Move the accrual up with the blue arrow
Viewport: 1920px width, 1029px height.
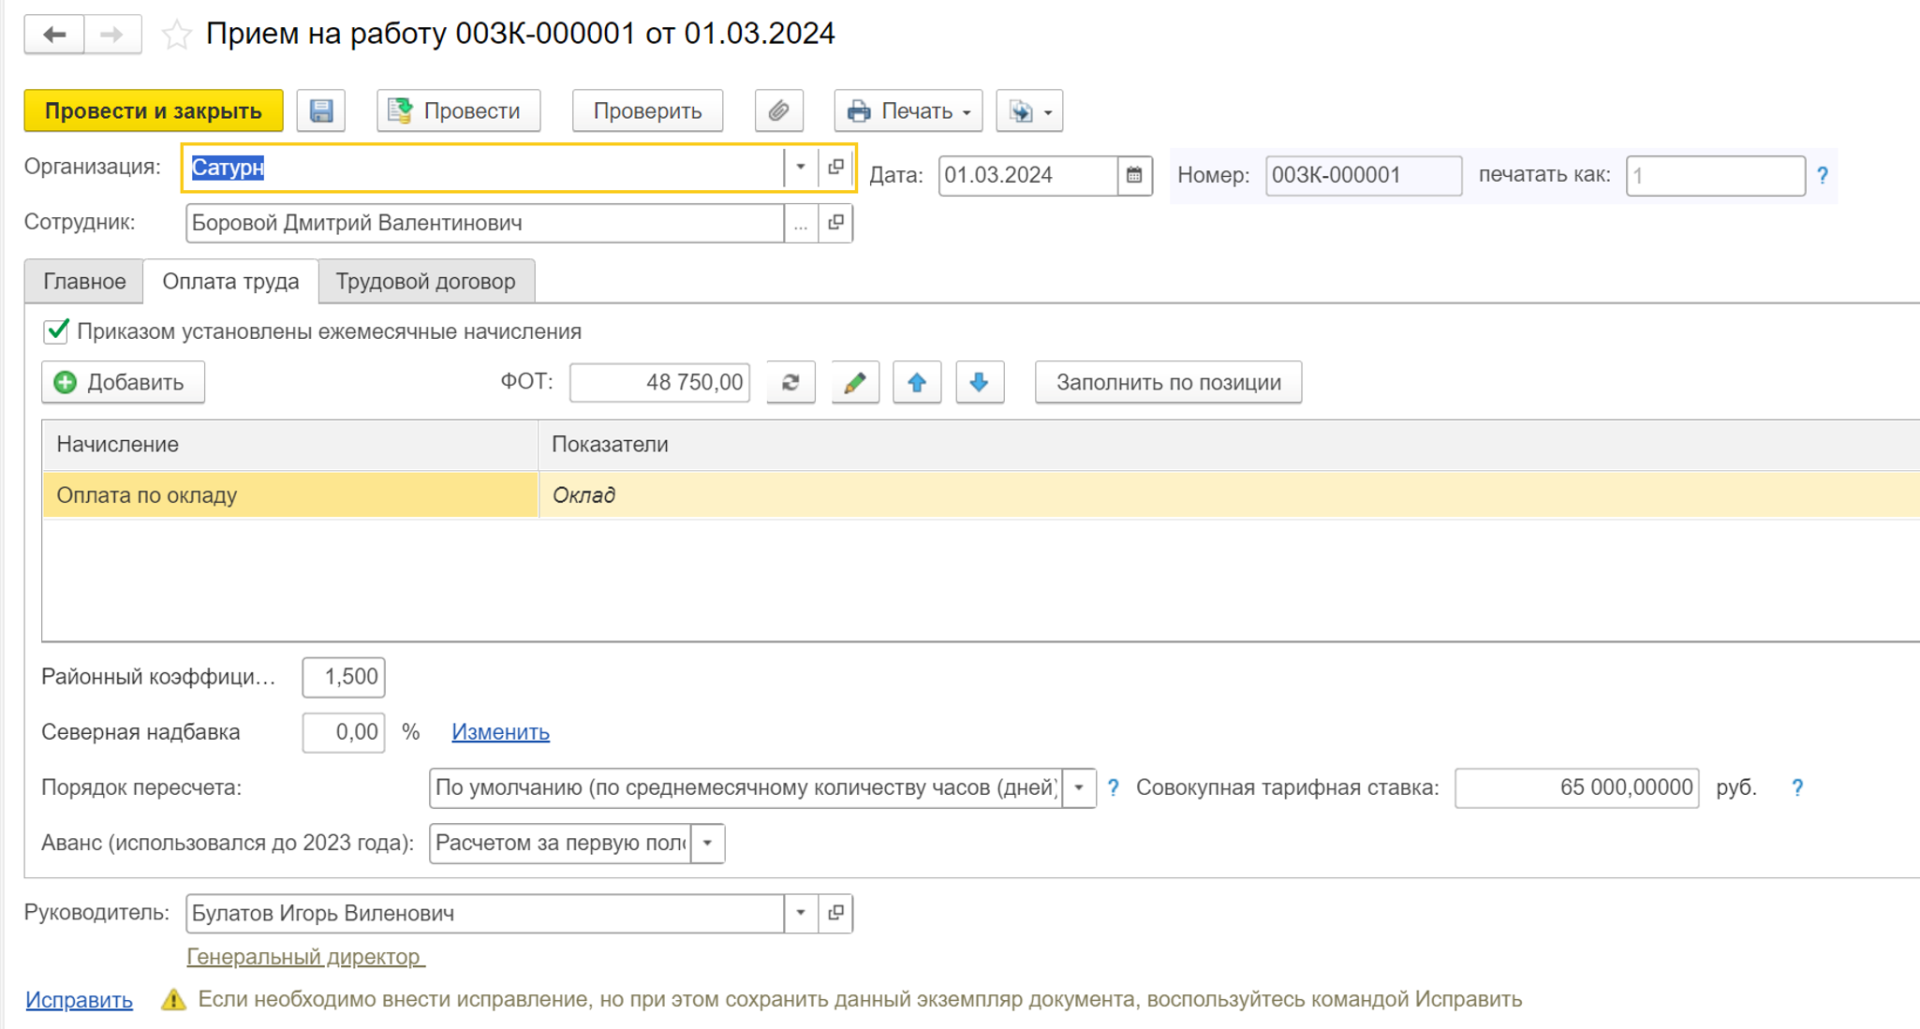tap(917, 382)
